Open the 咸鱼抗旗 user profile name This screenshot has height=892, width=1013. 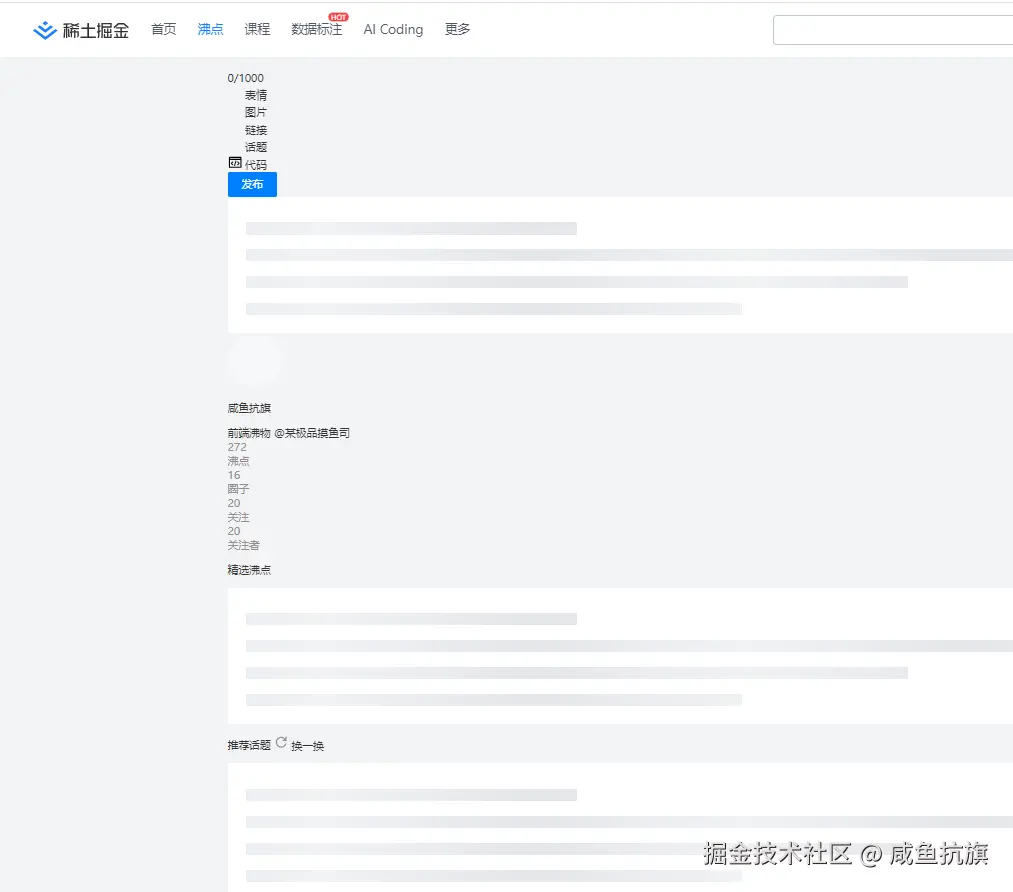tap(249, 408)
